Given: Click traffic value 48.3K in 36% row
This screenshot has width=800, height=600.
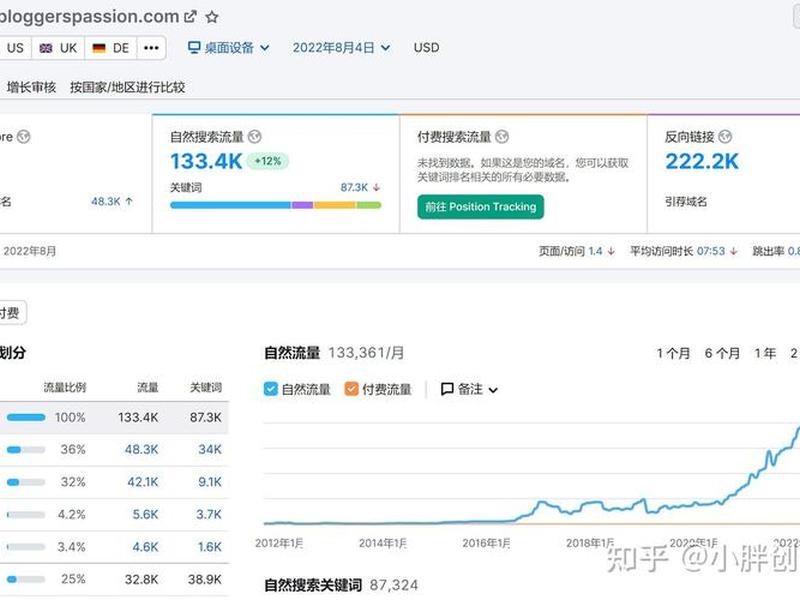Looking at the screenshot, I should tap(141, 449).
